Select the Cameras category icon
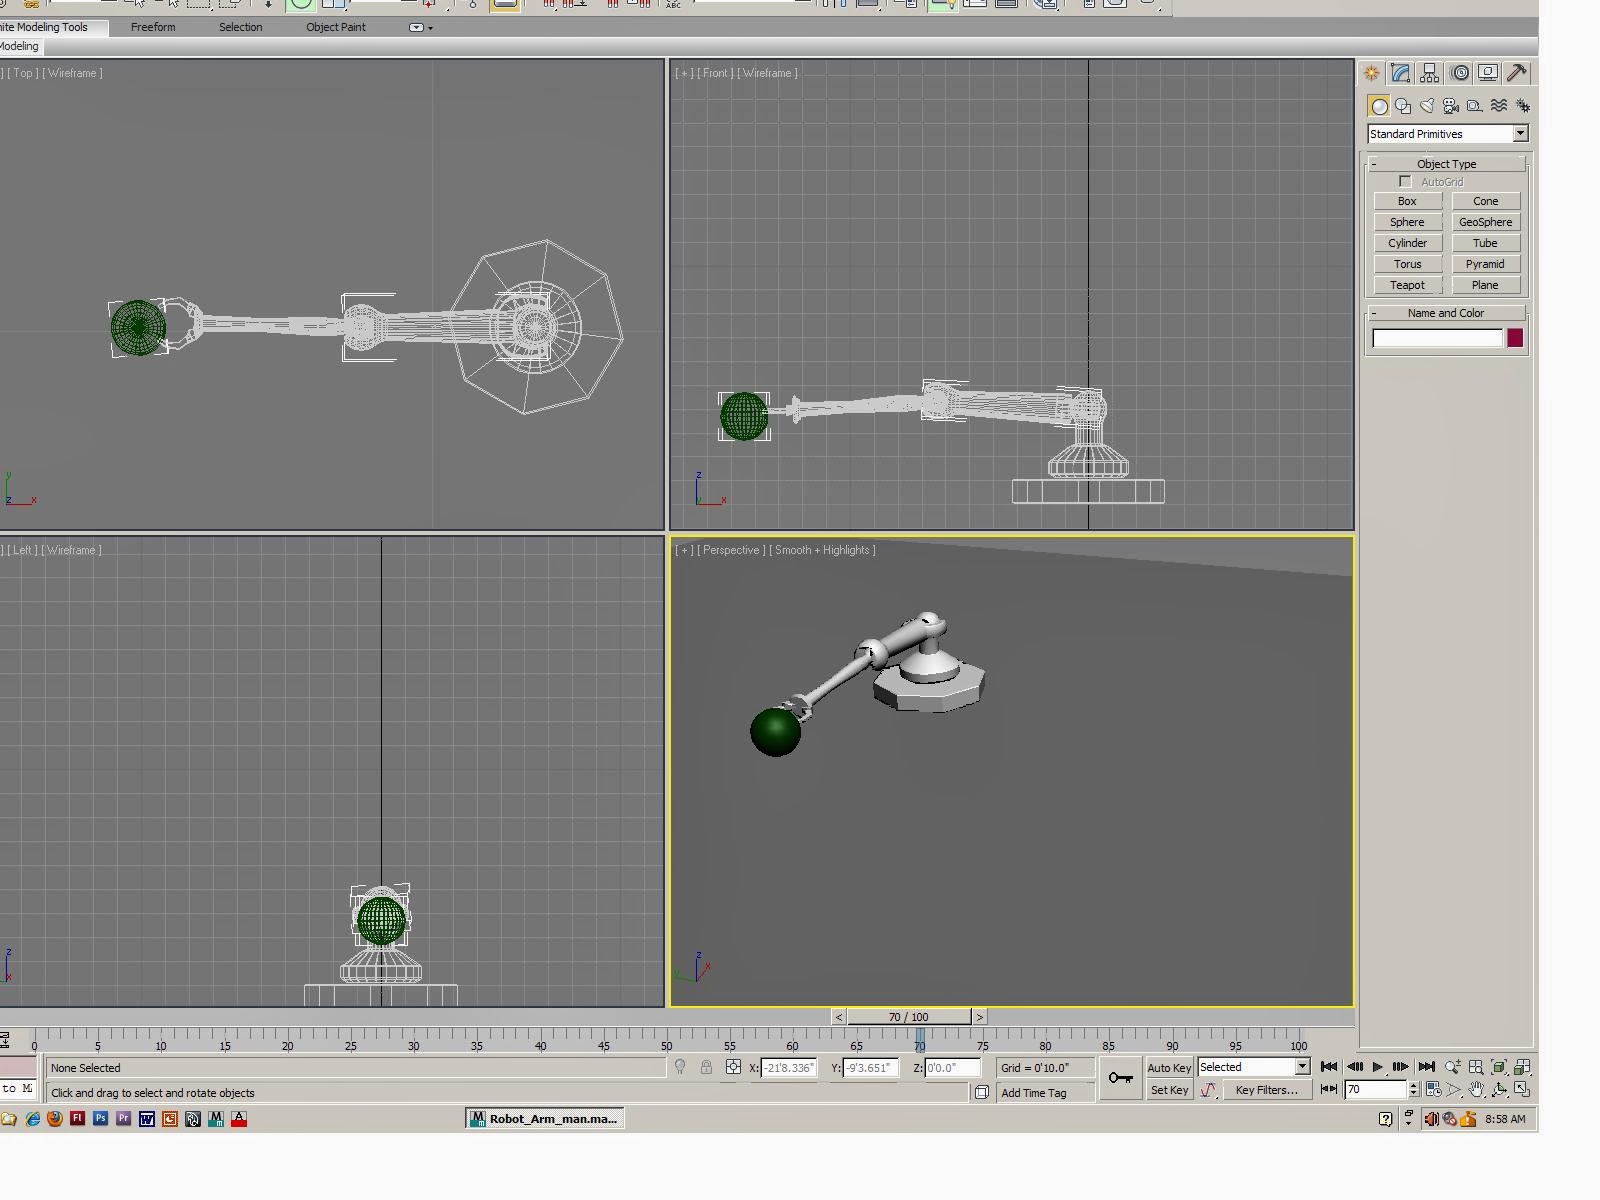The height and width of the screenshot is (1200, 1600). pyautogui.click(x=1451, y=106)
